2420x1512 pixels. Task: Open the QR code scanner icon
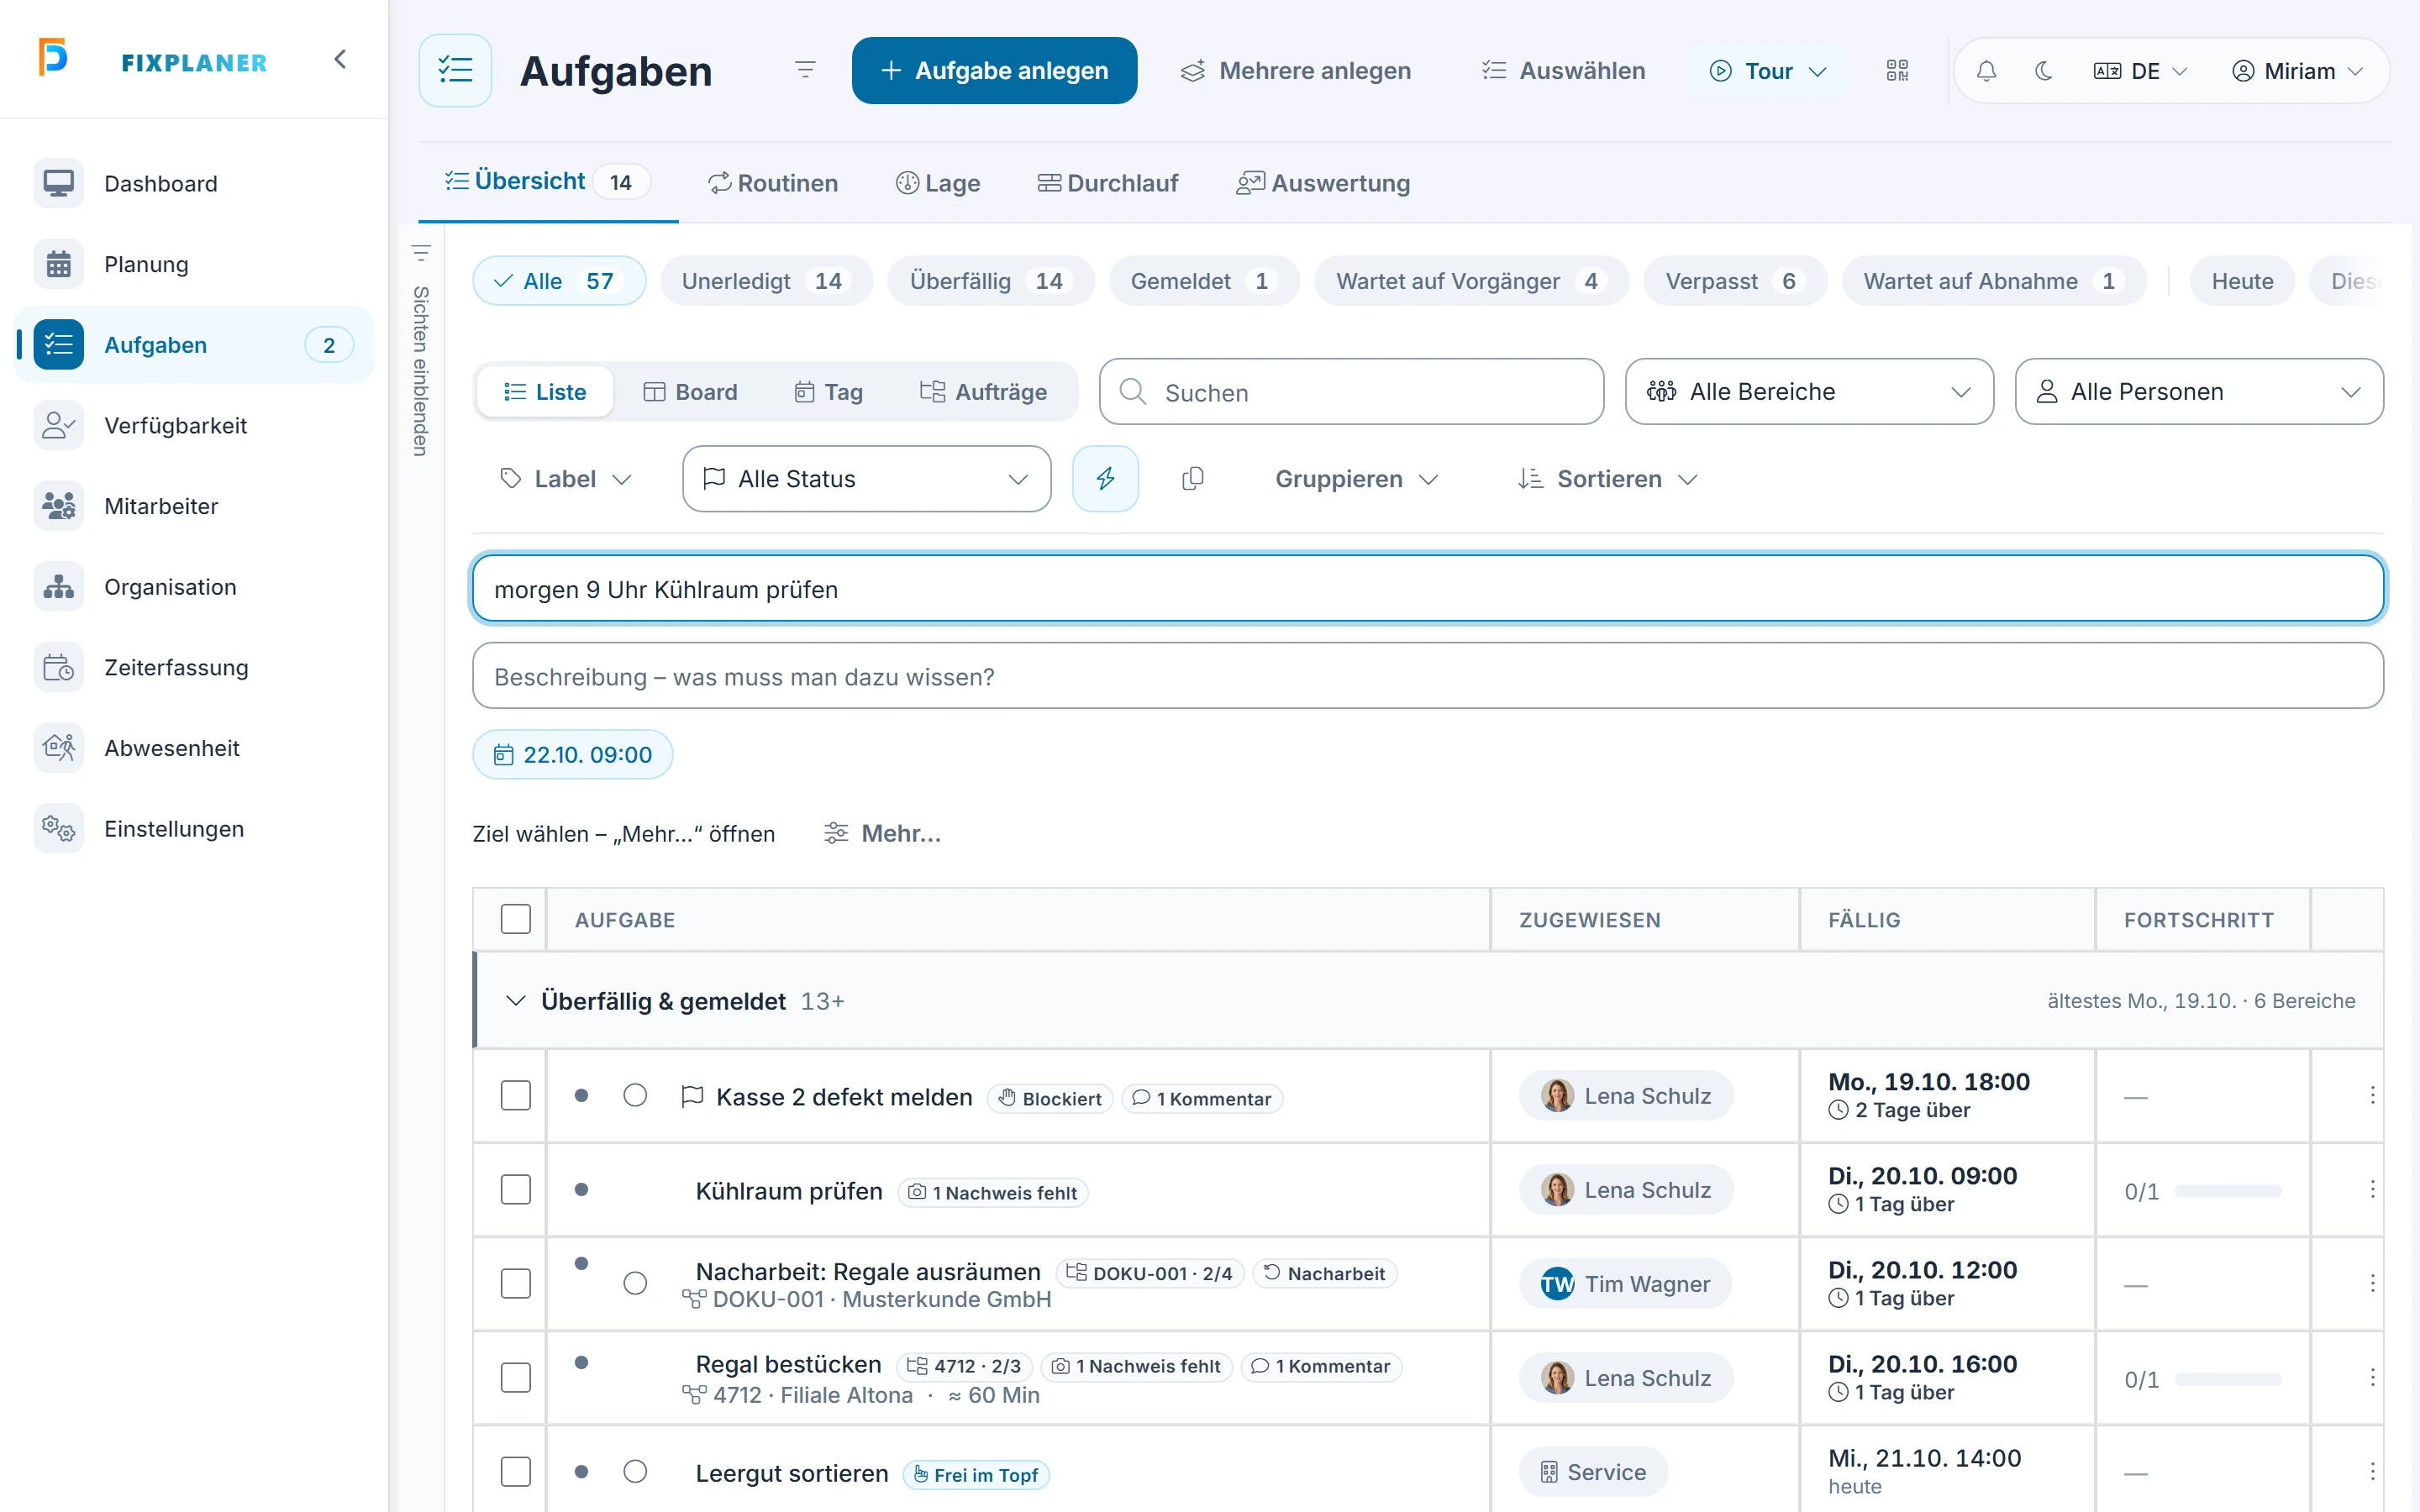click(1897, 71)
